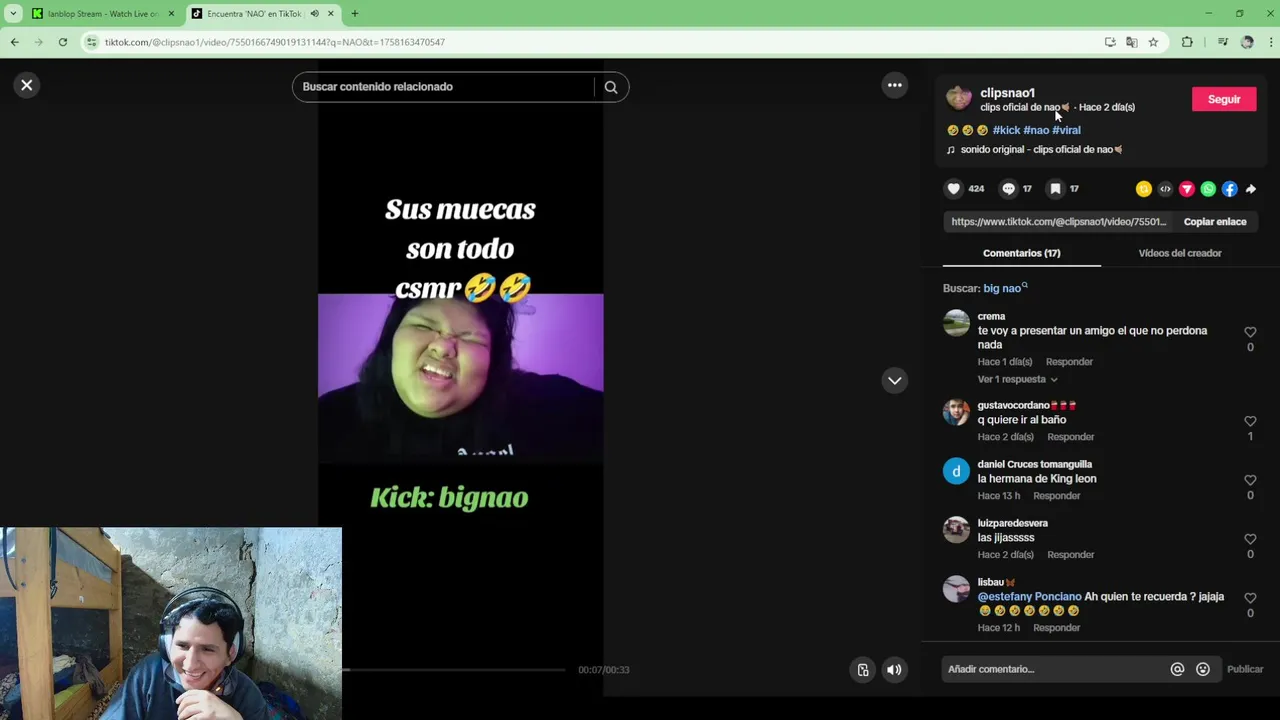This screenshot has width=1280, height=720.
Task: Click the search magnifier icon in video search
Action: tap(611, 87)
